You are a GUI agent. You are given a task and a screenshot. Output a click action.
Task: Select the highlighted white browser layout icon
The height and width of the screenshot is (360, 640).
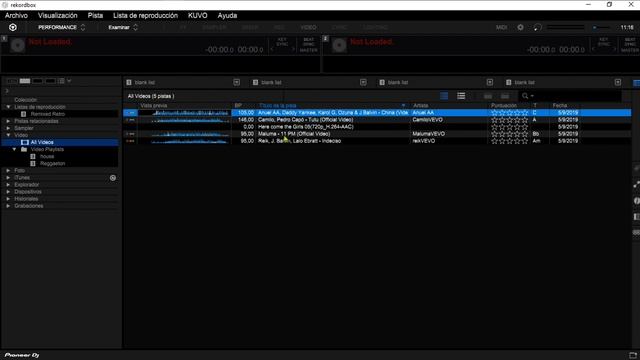click(25, 81)
